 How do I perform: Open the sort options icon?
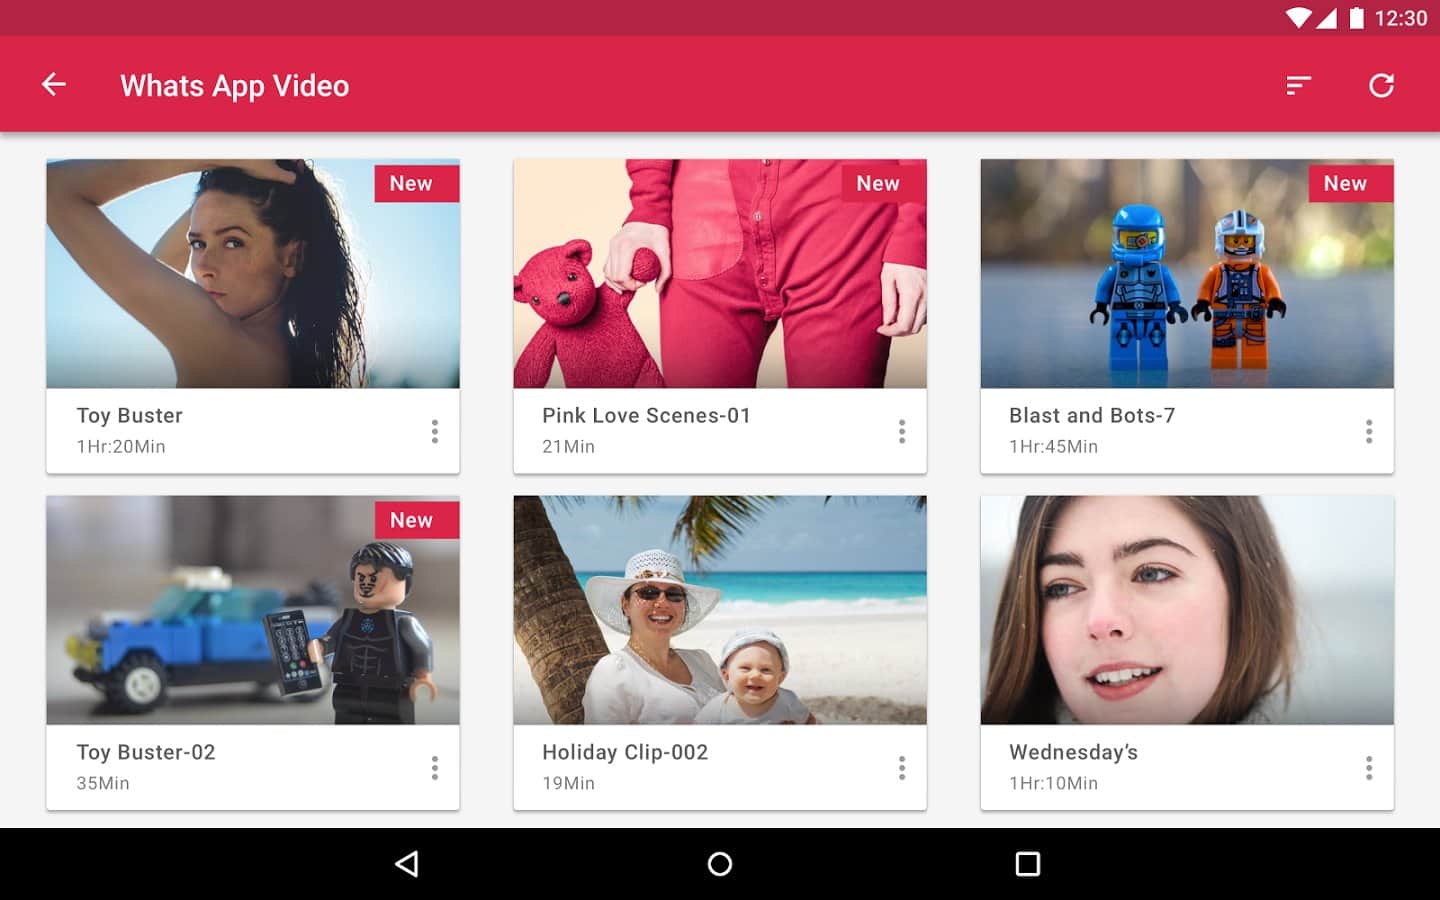(1298, 86)
